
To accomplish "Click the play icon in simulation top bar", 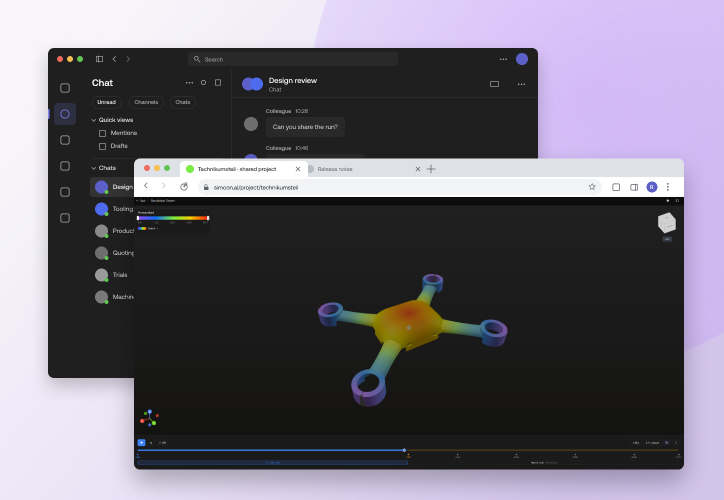I will pos(668,201).
